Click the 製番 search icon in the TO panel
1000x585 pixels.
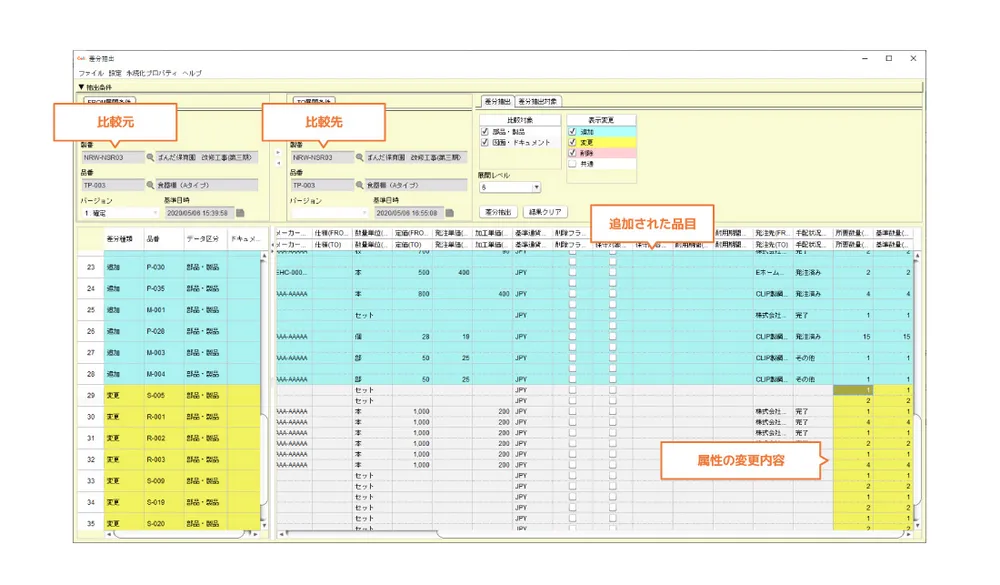[x=360, y=157]
